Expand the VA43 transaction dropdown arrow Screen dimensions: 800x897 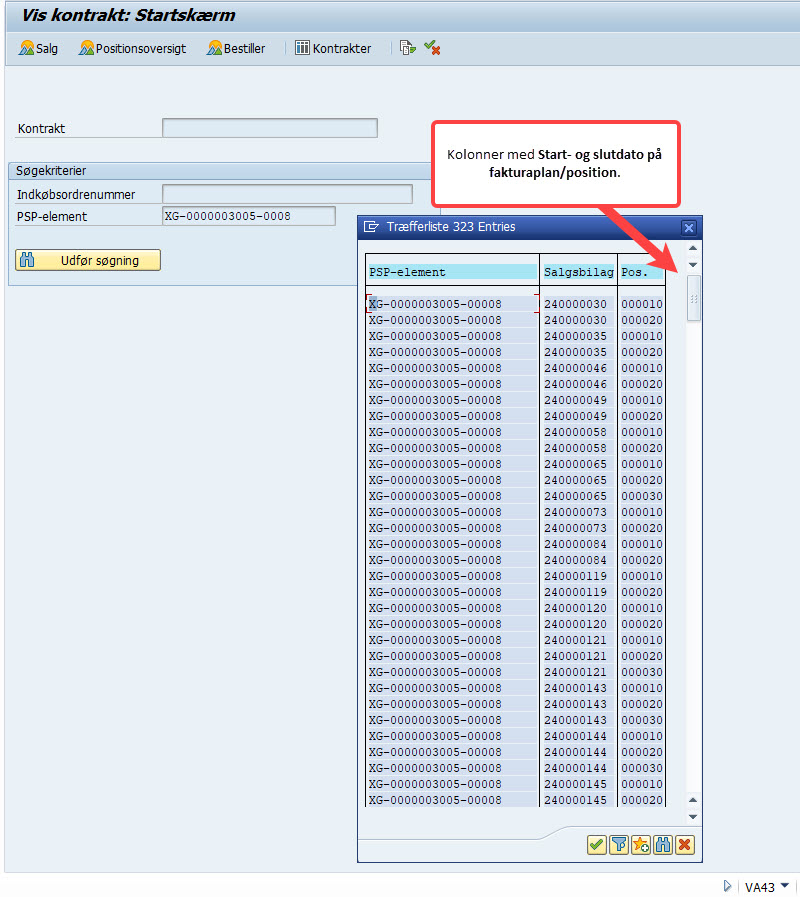point(785,886)
